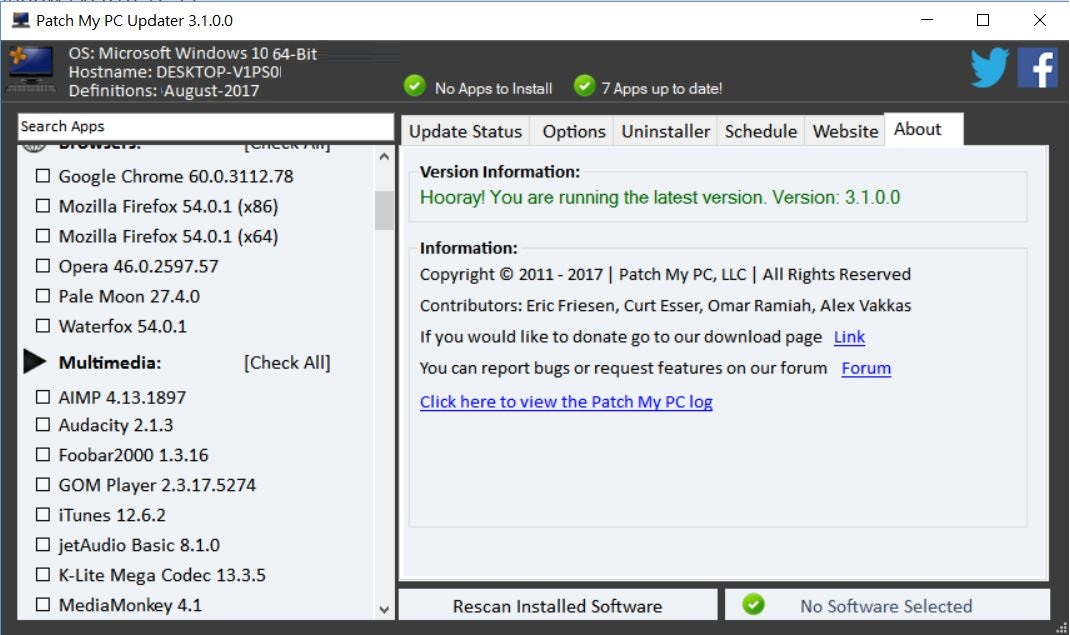
Task: Switch to the Update Status tab
Action: 465,132
